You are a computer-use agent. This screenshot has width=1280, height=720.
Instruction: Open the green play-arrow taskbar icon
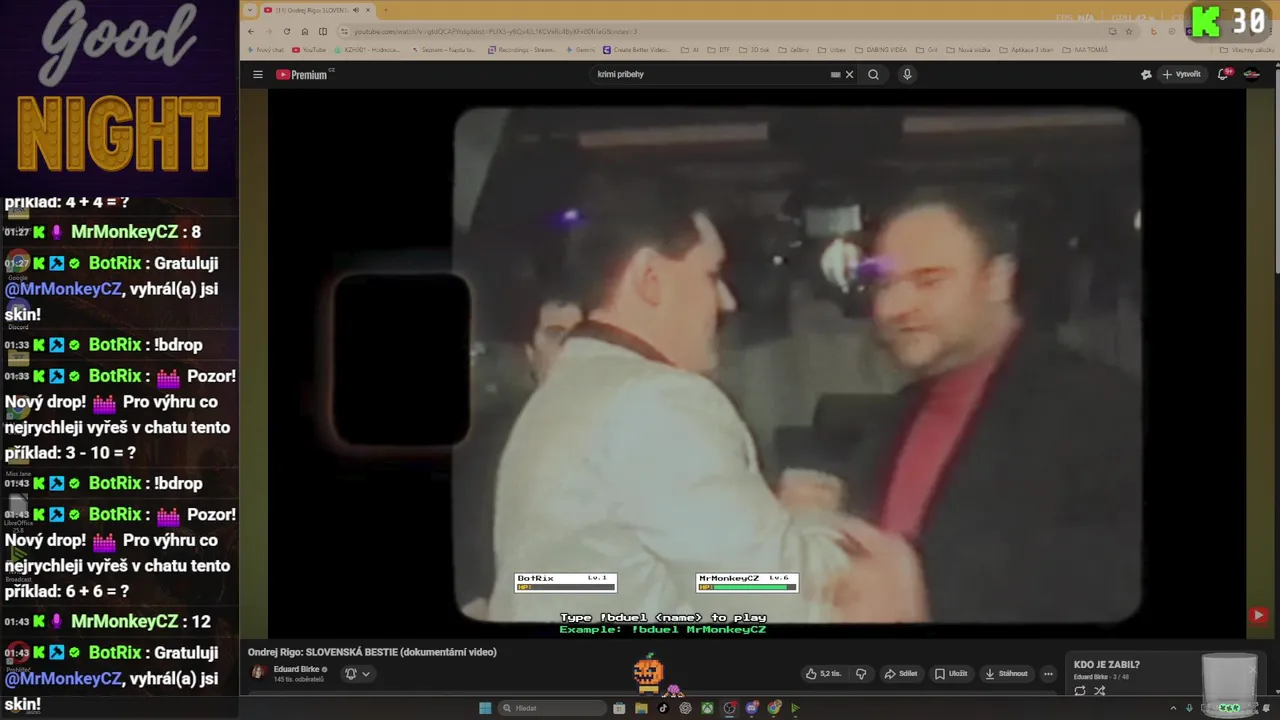click(x=795, y=708)
